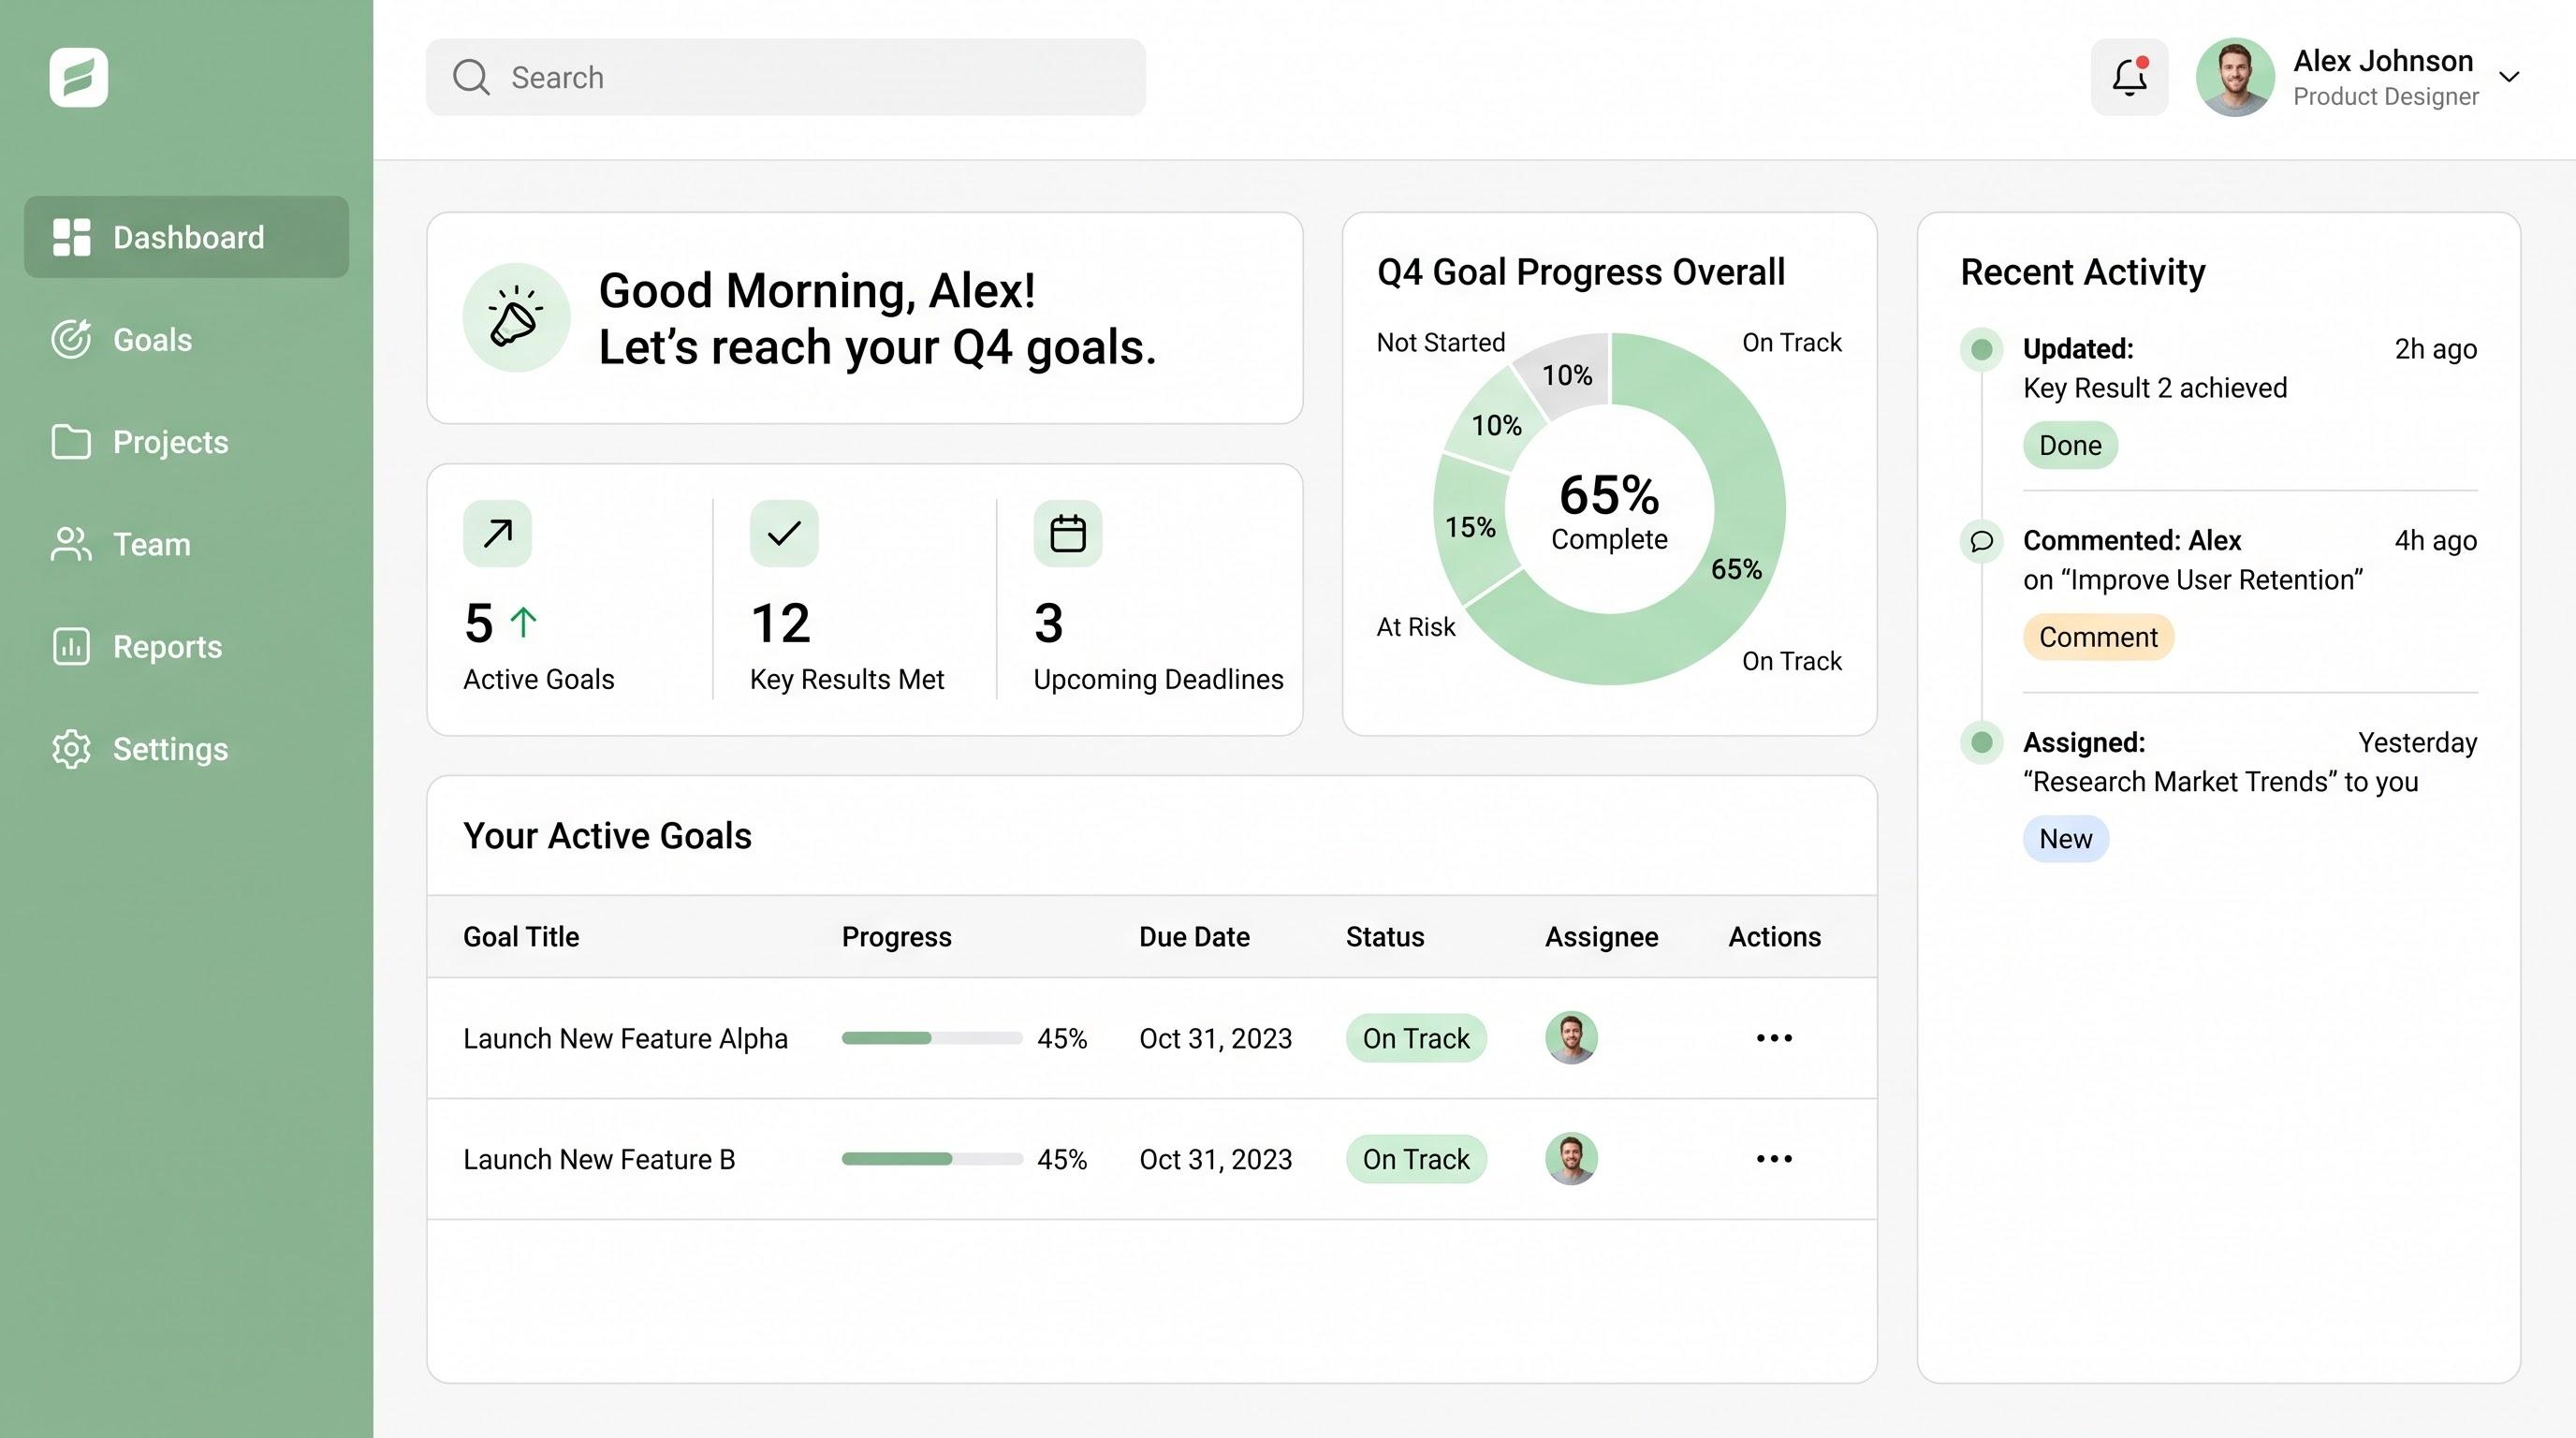Click the Updated activity green dot marker
This screenshot has width=2576, height=1438.
1981,349
